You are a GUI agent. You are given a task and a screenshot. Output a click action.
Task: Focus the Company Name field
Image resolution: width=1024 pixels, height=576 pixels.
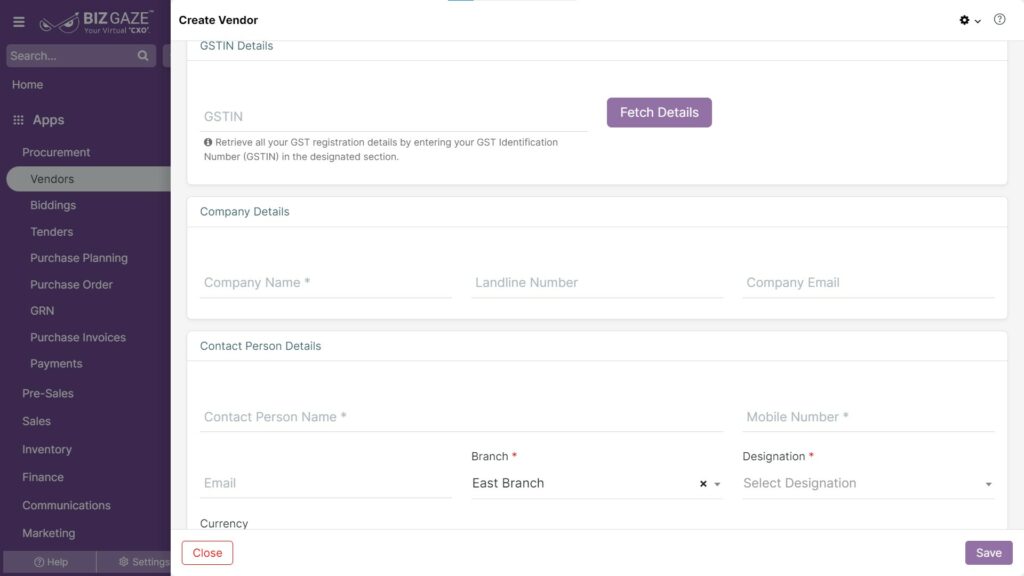pos(326,283)
